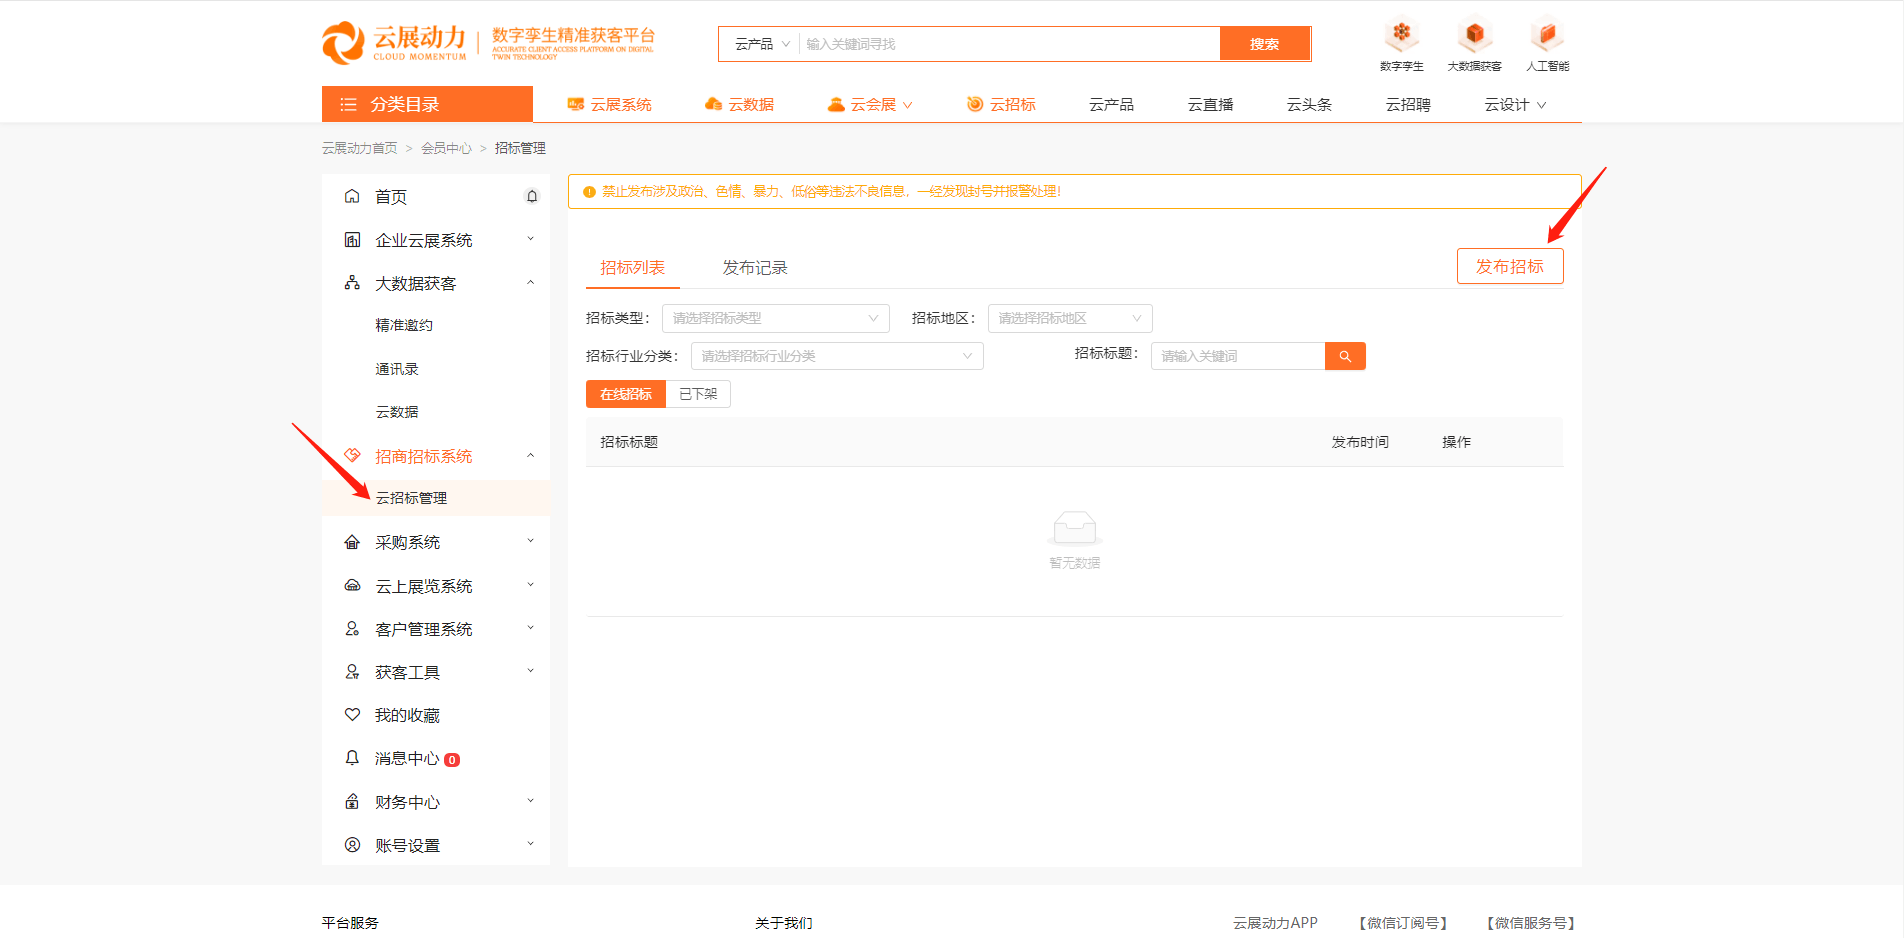The width and height of the screenshot is (1904, 938).
Task: Open 分类目录 via its list icon
Action: [x=348, y=103]
